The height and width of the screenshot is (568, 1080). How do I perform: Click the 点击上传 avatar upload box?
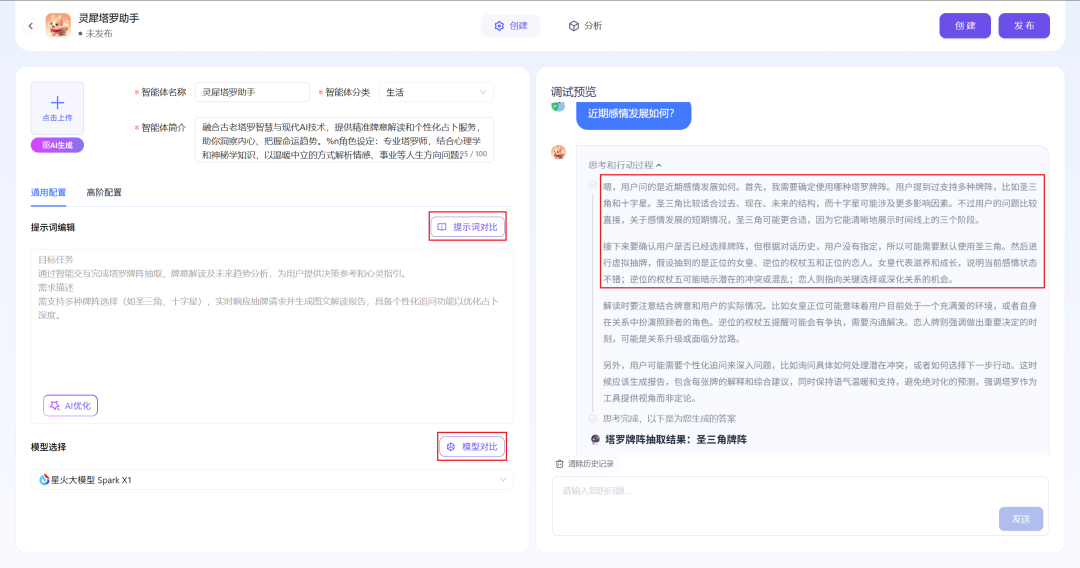point(57,108)
